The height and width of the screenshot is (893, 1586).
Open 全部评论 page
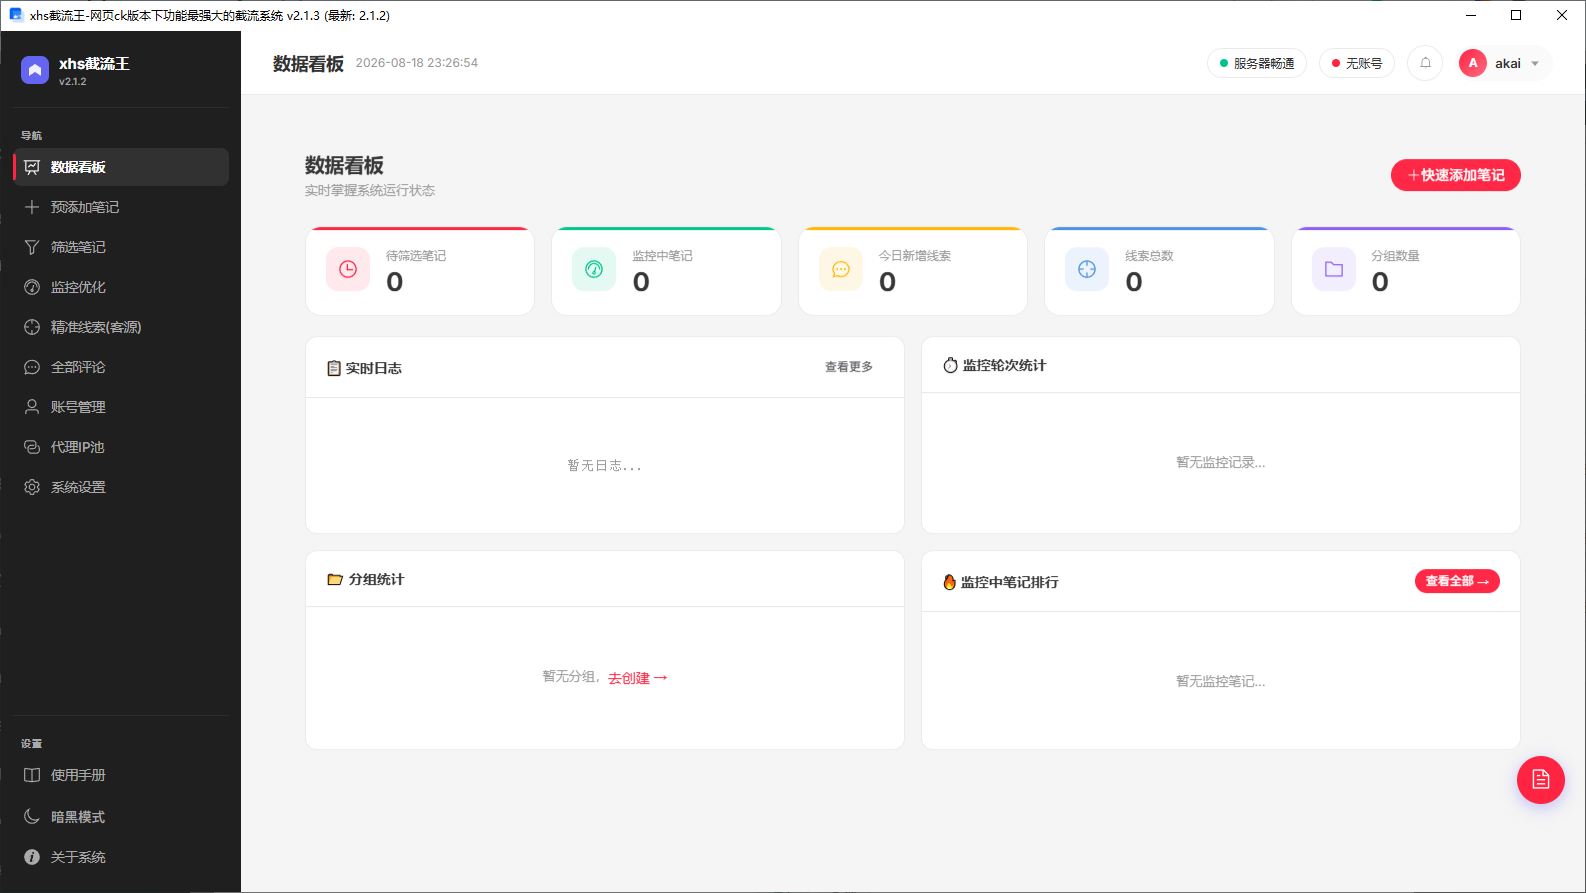[x=121, y=367]
